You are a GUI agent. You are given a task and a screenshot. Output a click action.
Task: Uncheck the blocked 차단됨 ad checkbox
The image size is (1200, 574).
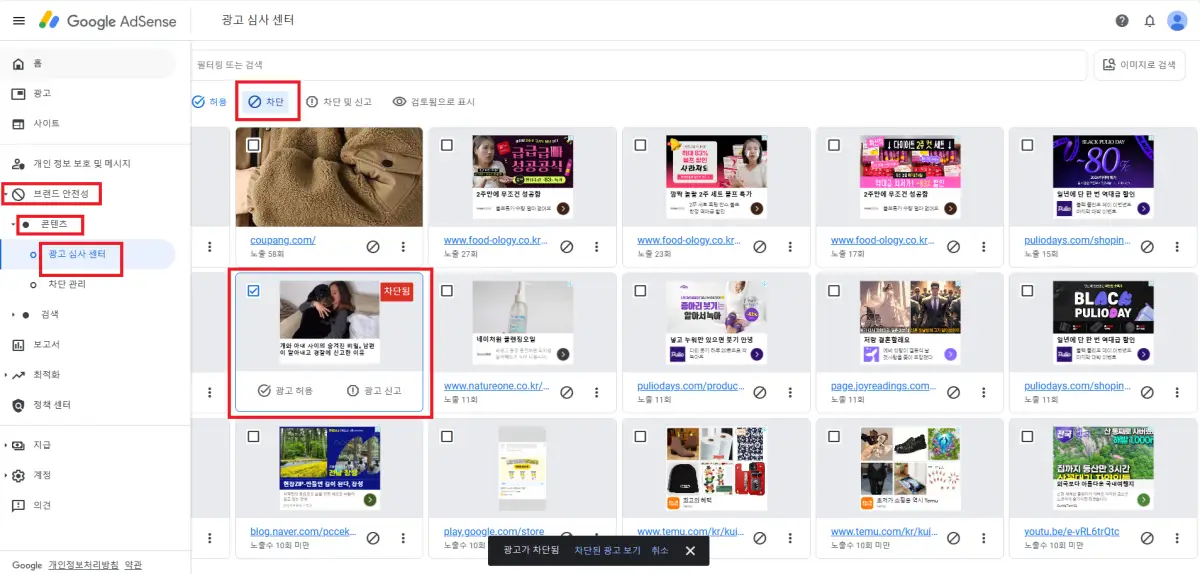coord(253,291)
